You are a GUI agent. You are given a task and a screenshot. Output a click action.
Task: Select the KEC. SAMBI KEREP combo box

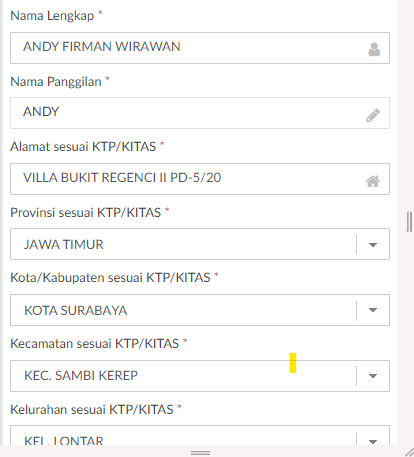click(200, 376)
